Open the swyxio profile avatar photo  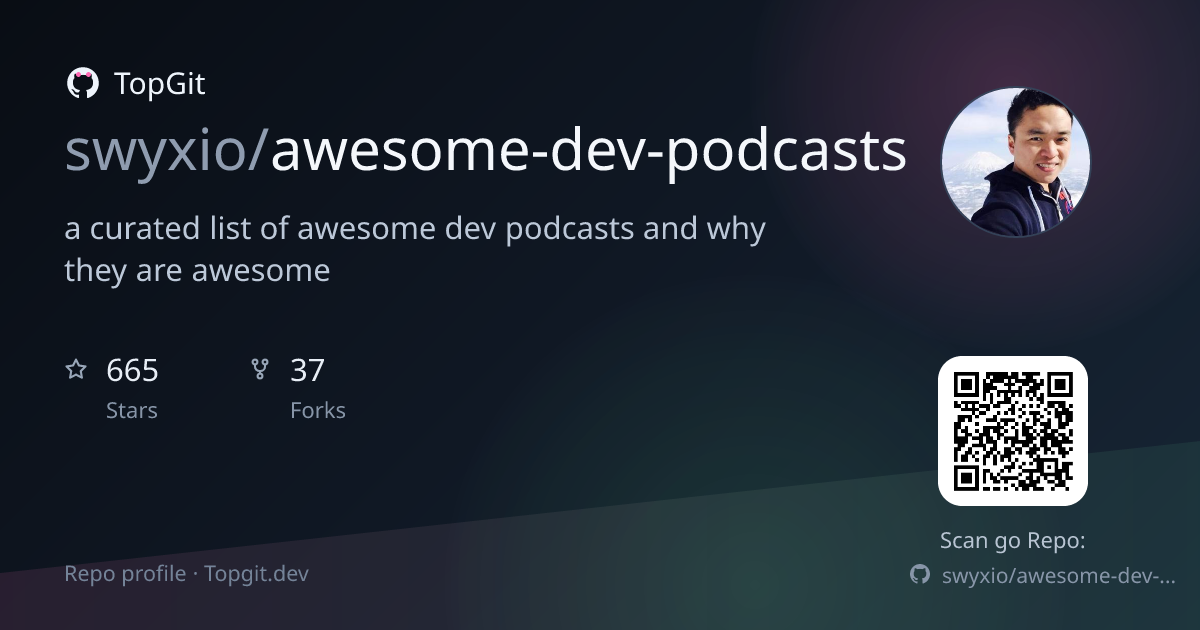coord(1016,162)
